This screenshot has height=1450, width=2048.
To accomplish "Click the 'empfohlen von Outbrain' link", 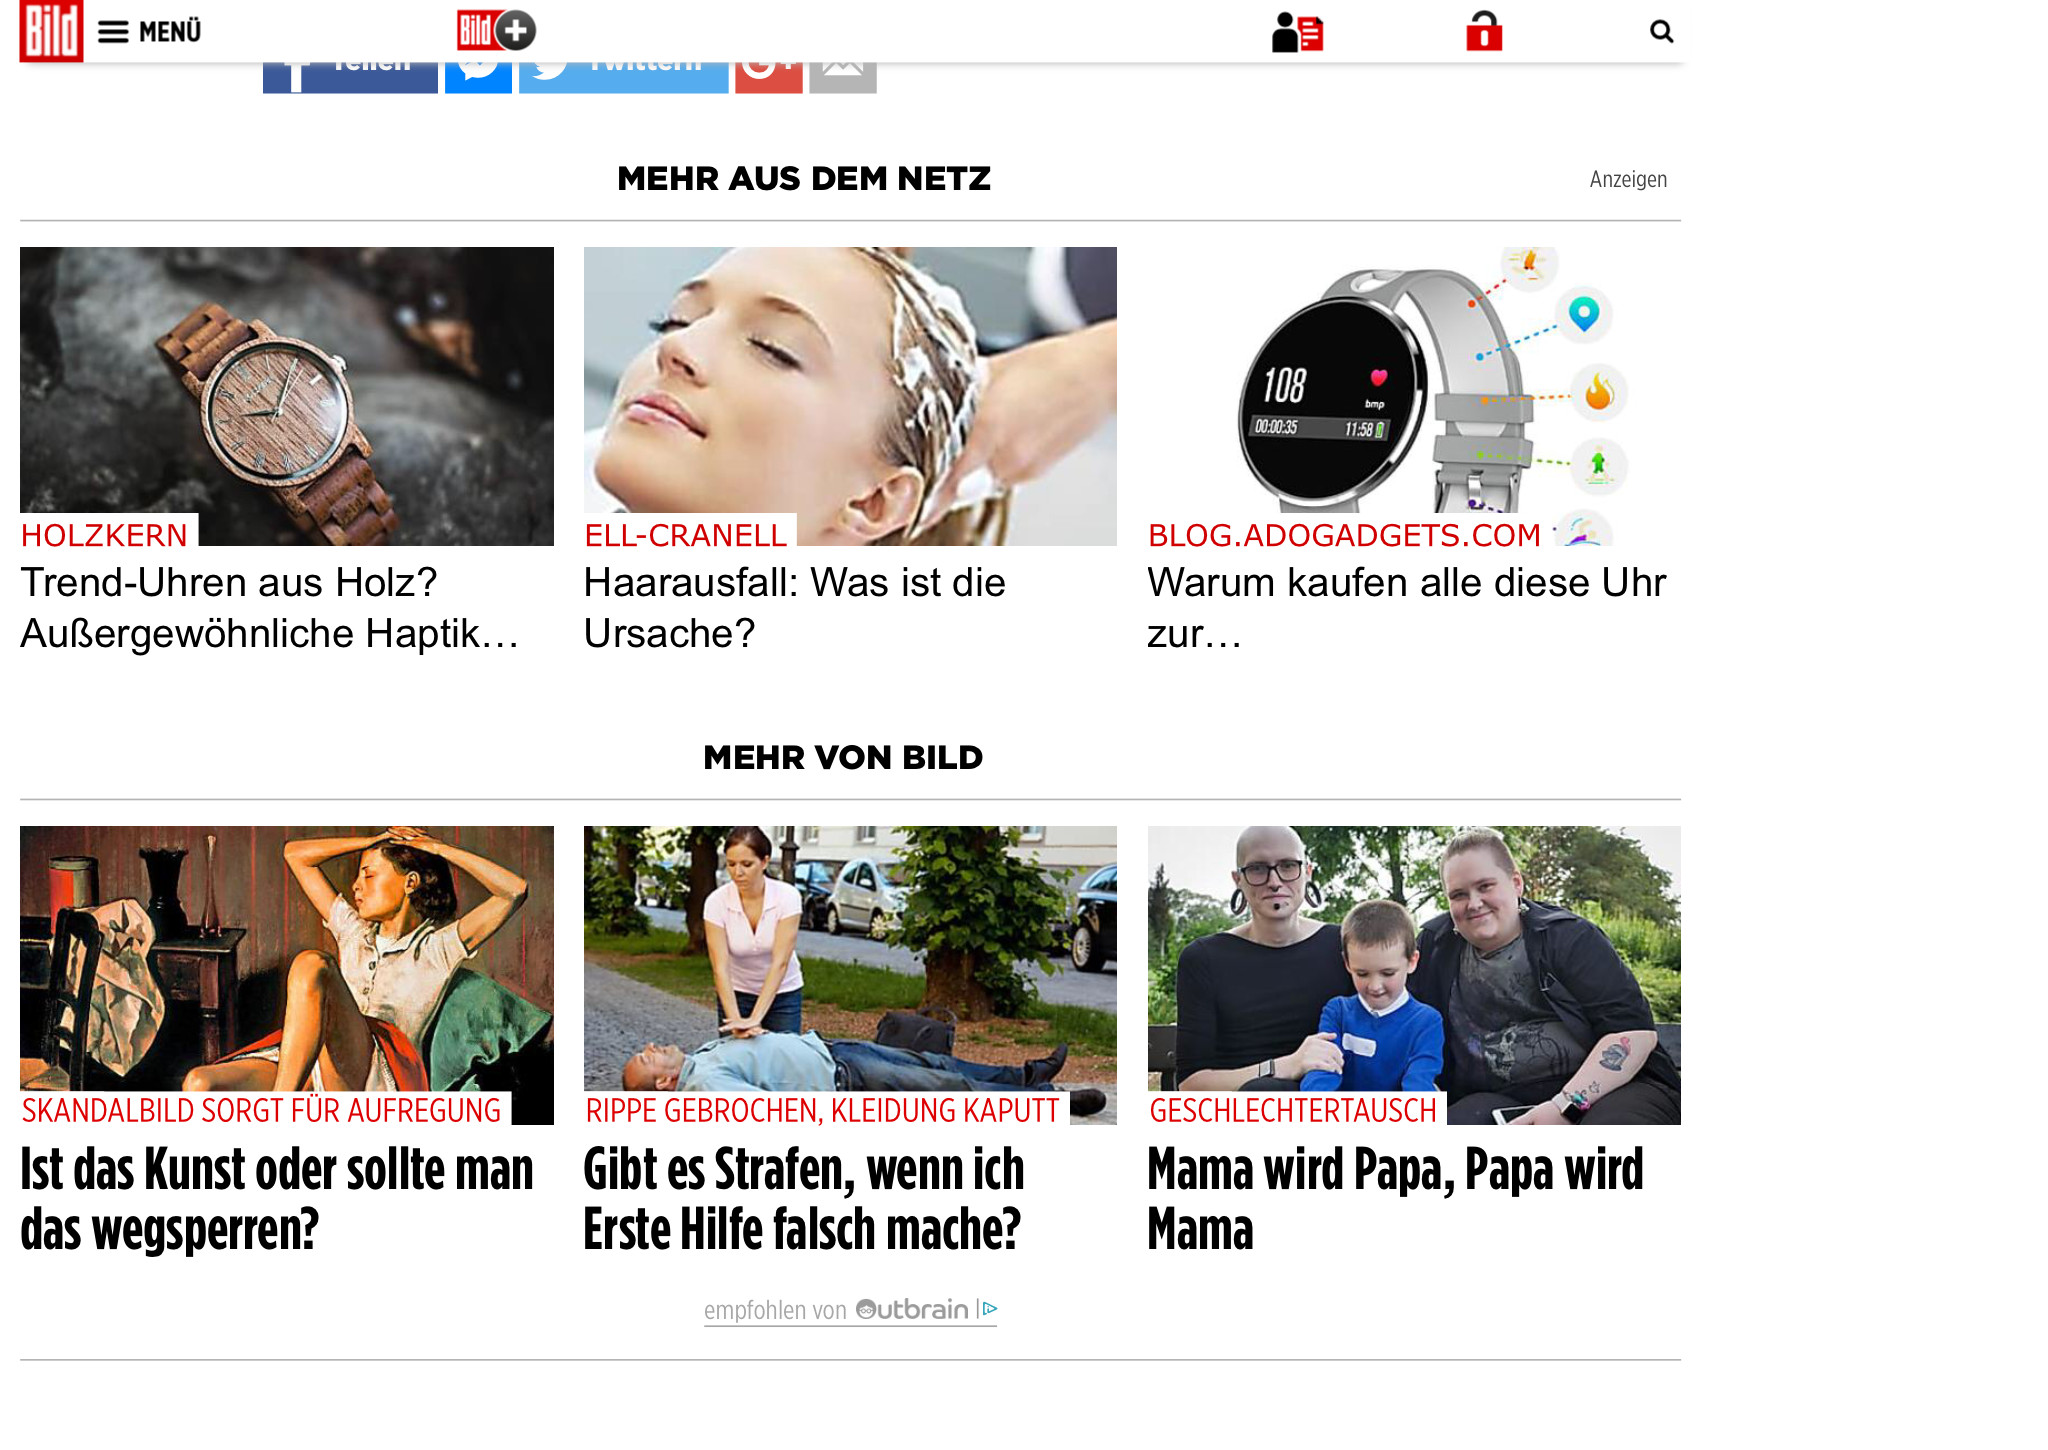I will coord(836,1310).
